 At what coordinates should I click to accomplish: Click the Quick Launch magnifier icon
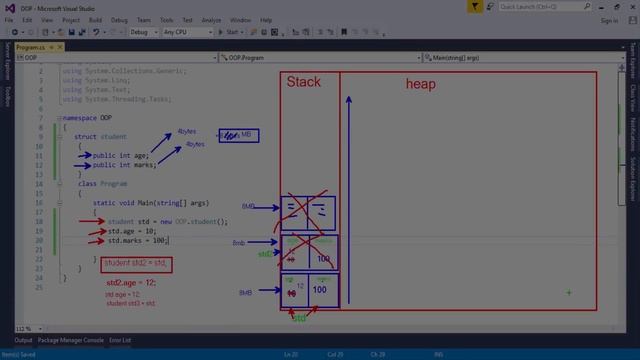tap(587, 7)
